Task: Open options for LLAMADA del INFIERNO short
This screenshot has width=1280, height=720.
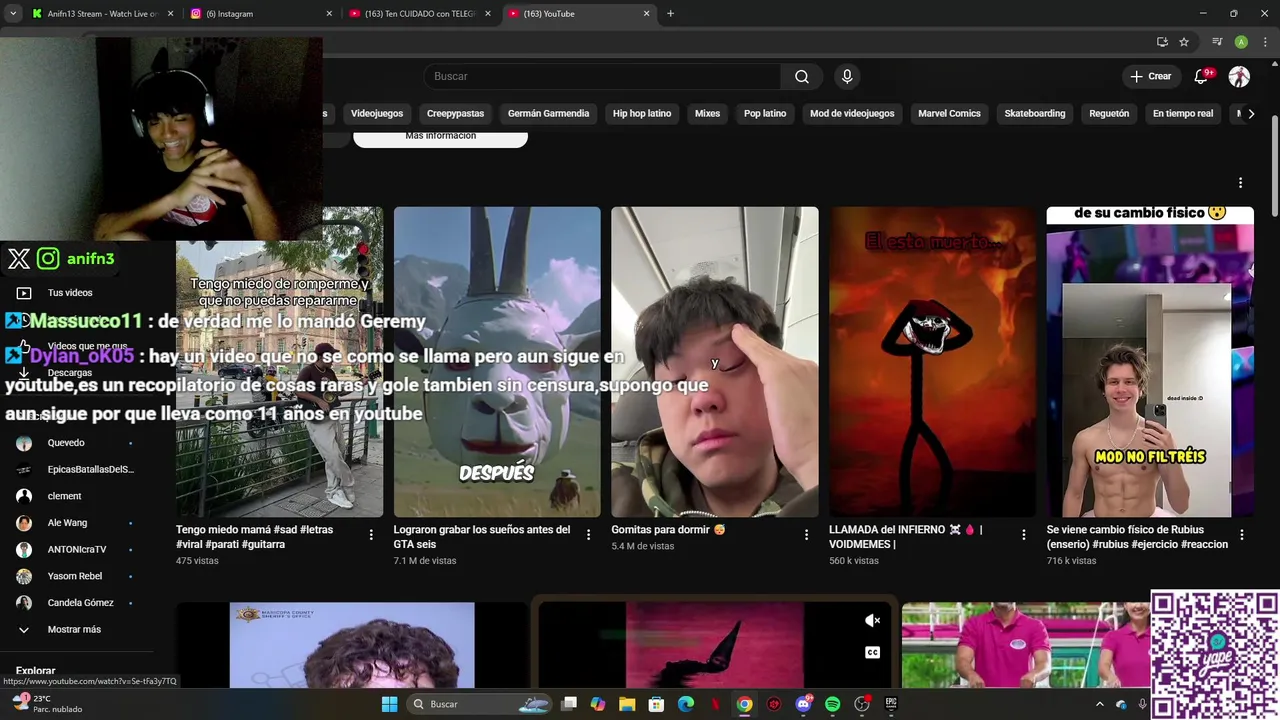Action: click(1023, 535)
